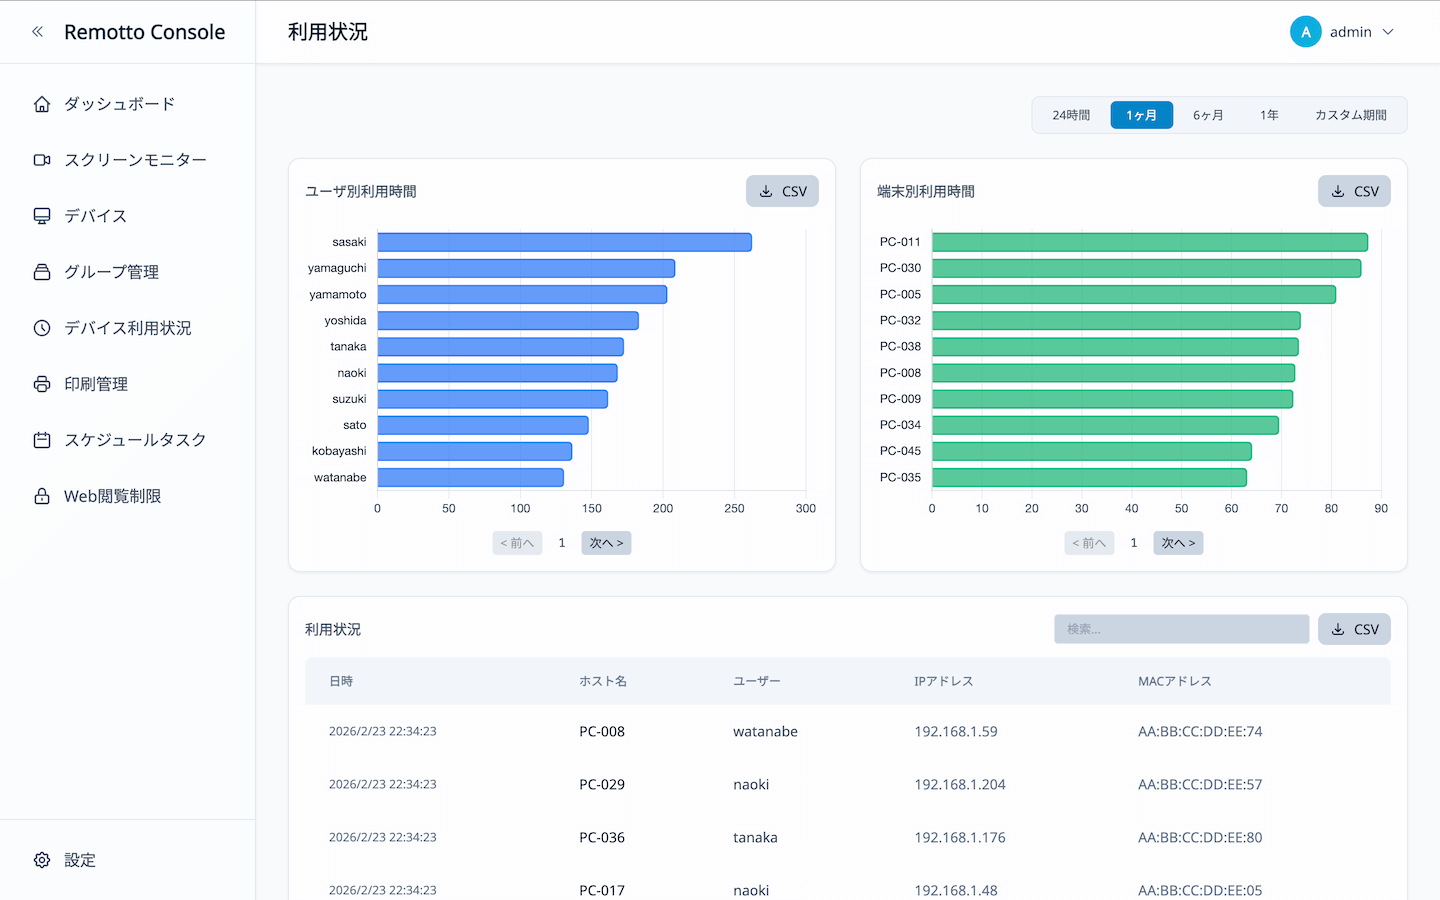The width and height of the screenshot is (1440, 900).
Task: Click MAC address AA:BB:CC:DD:EE:57
Action: click(x=1200, y=784)
